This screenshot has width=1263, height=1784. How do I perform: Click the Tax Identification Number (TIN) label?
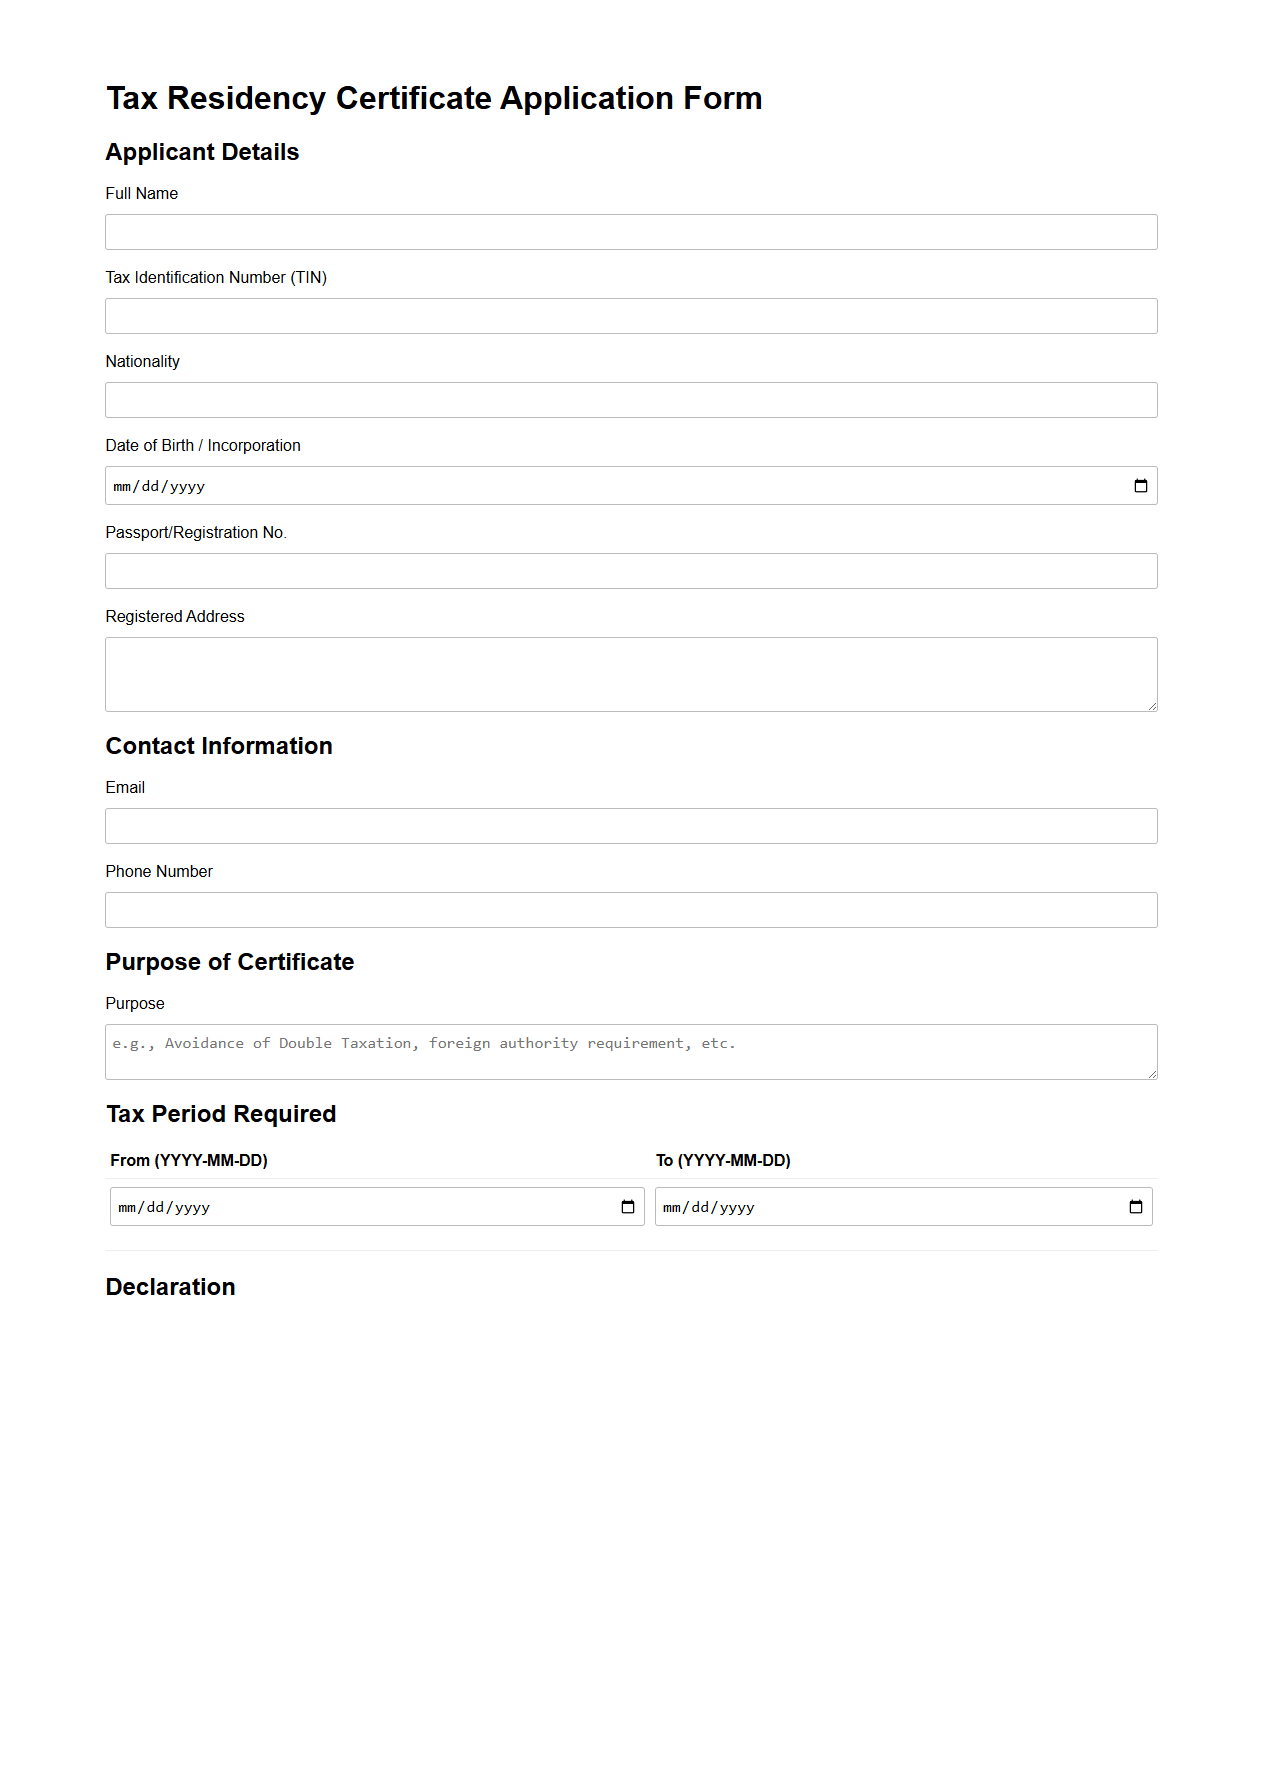pyautogui.click(x=216, y=278)
